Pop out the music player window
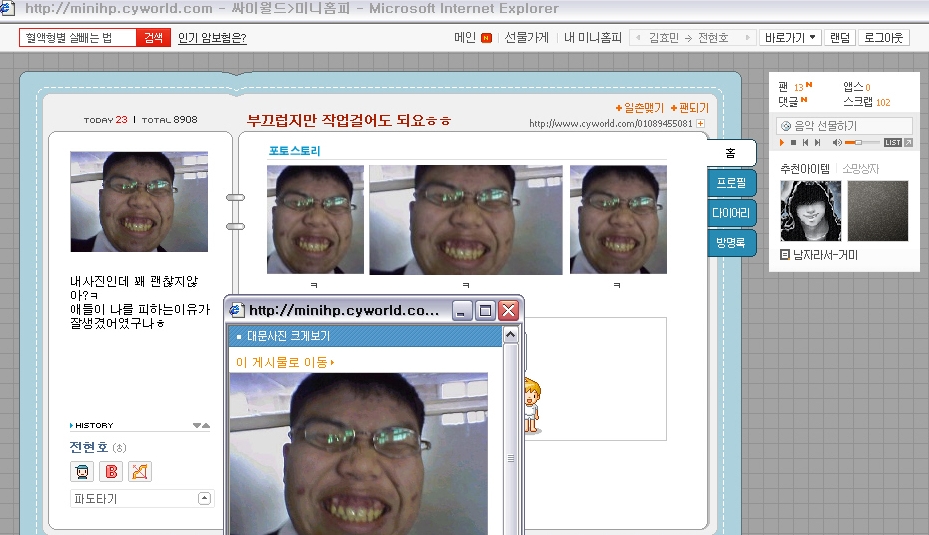 (908, 143)
